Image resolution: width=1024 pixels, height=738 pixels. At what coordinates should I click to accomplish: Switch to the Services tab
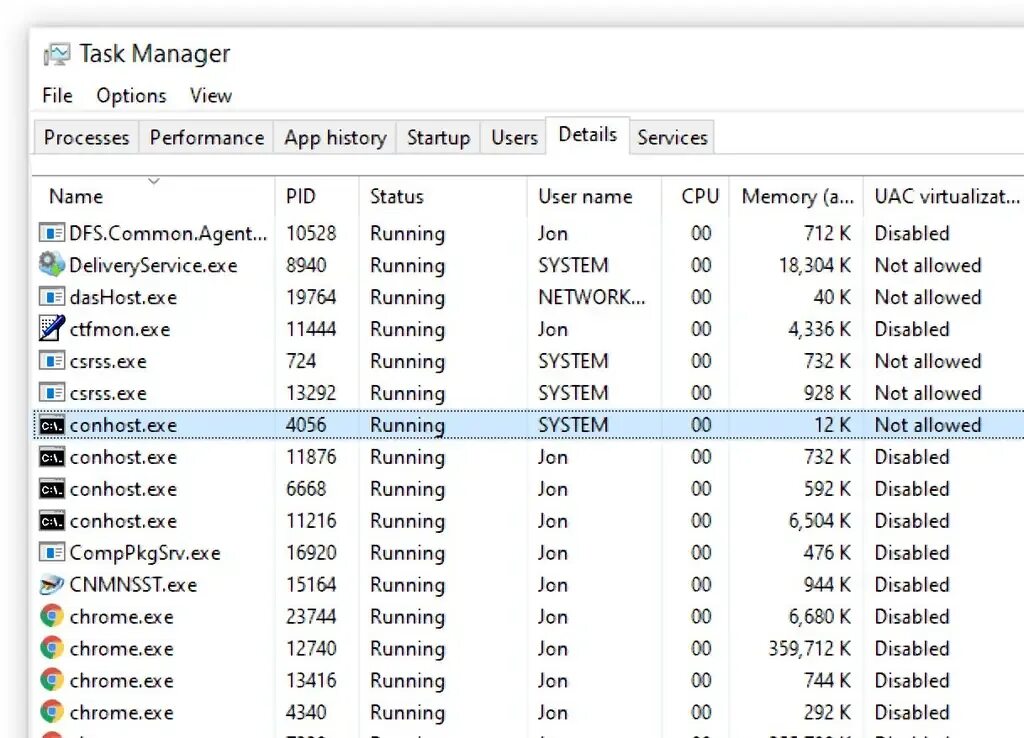(x=672, y=137)
